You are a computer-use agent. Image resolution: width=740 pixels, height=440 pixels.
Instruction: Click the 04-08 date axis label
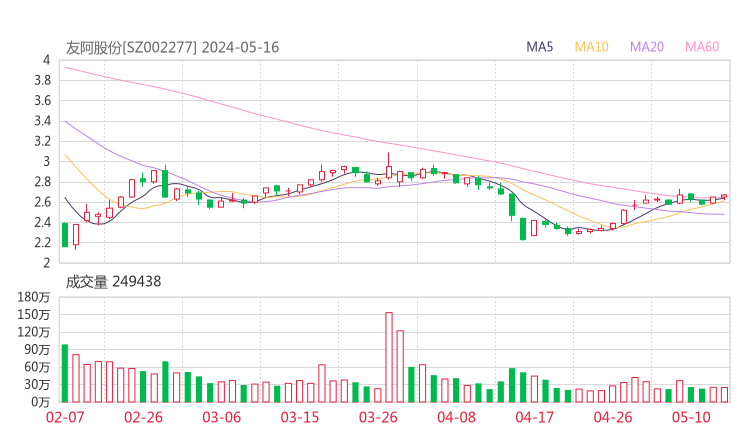456,417
